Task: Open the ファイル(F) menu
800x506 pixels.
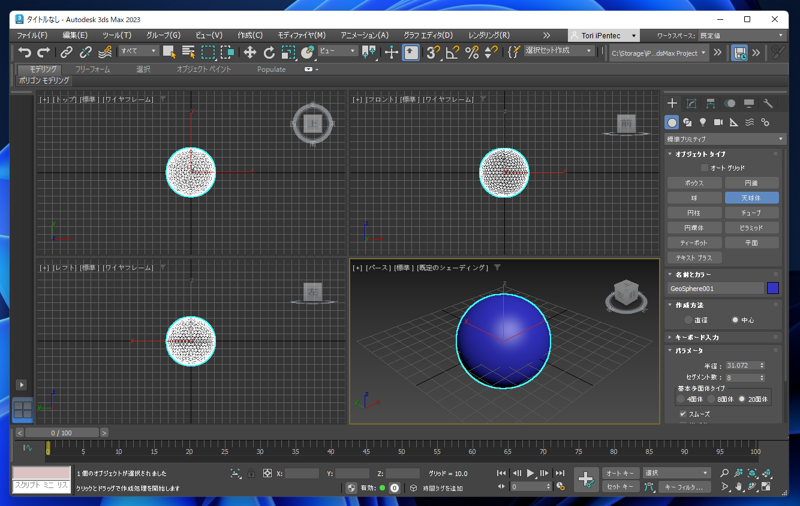Action: click(x=32, y=35)
